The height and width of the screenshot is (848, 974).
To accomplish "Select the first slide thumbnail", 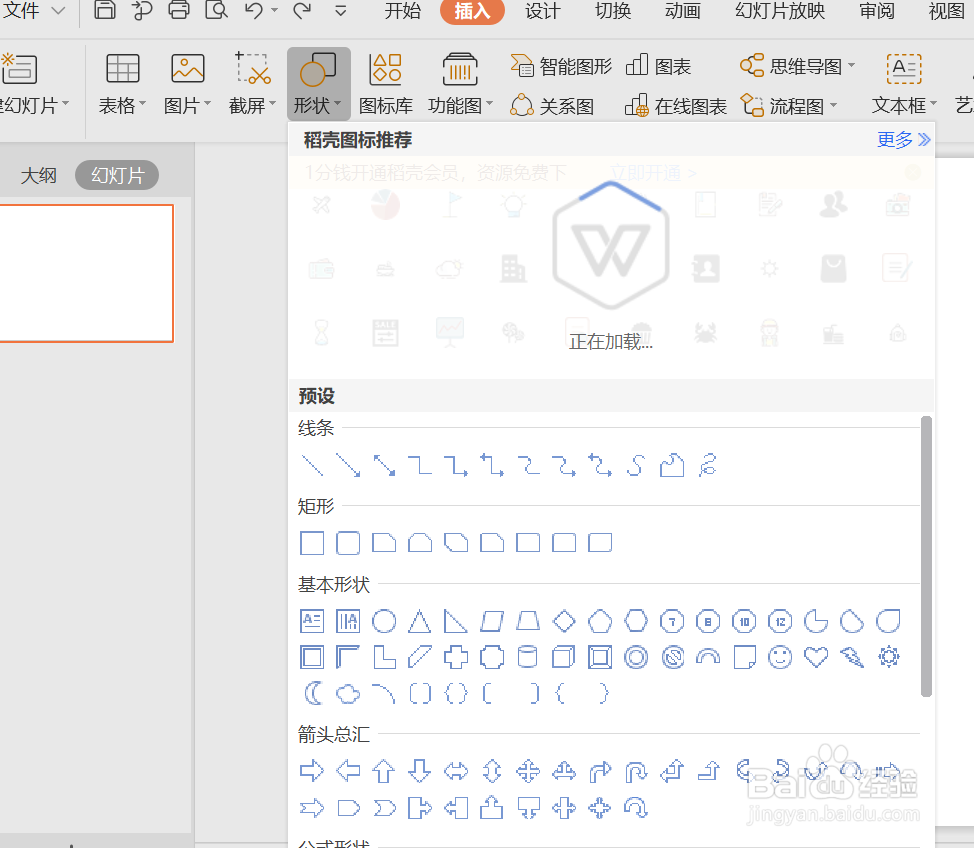I will [86, 273].
